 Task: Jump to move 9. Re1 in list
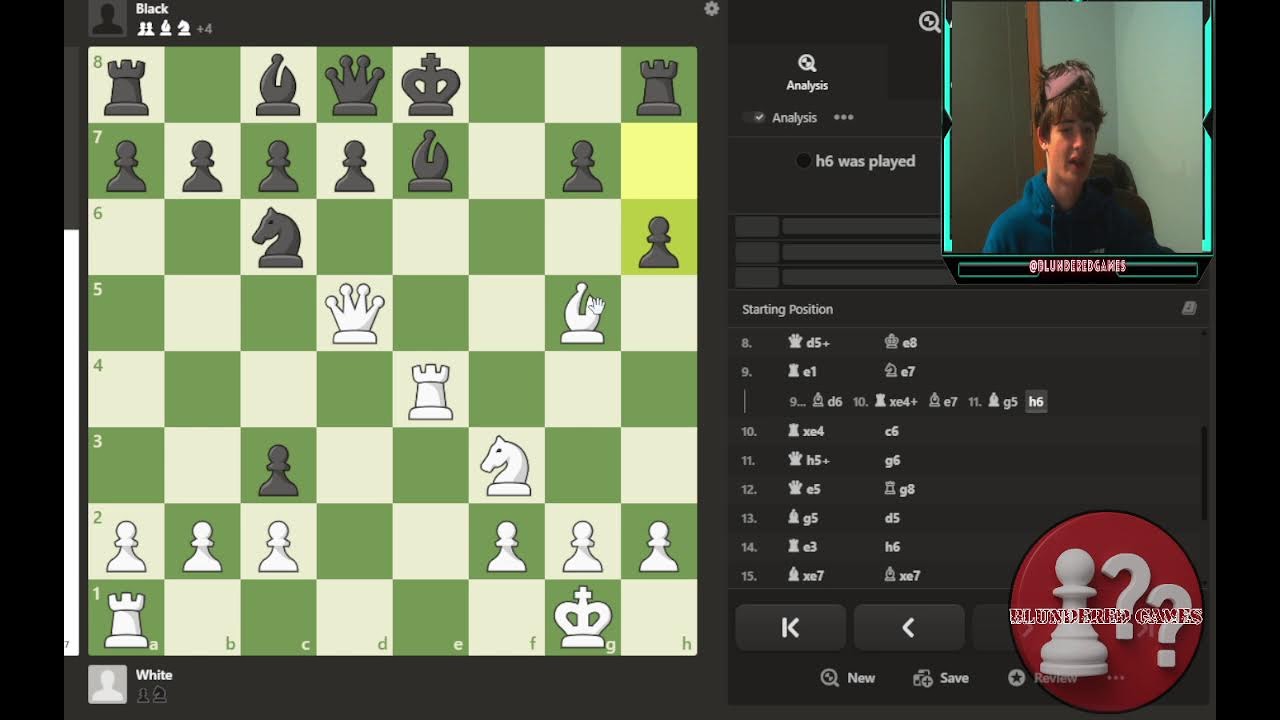[x=803, y=371]
